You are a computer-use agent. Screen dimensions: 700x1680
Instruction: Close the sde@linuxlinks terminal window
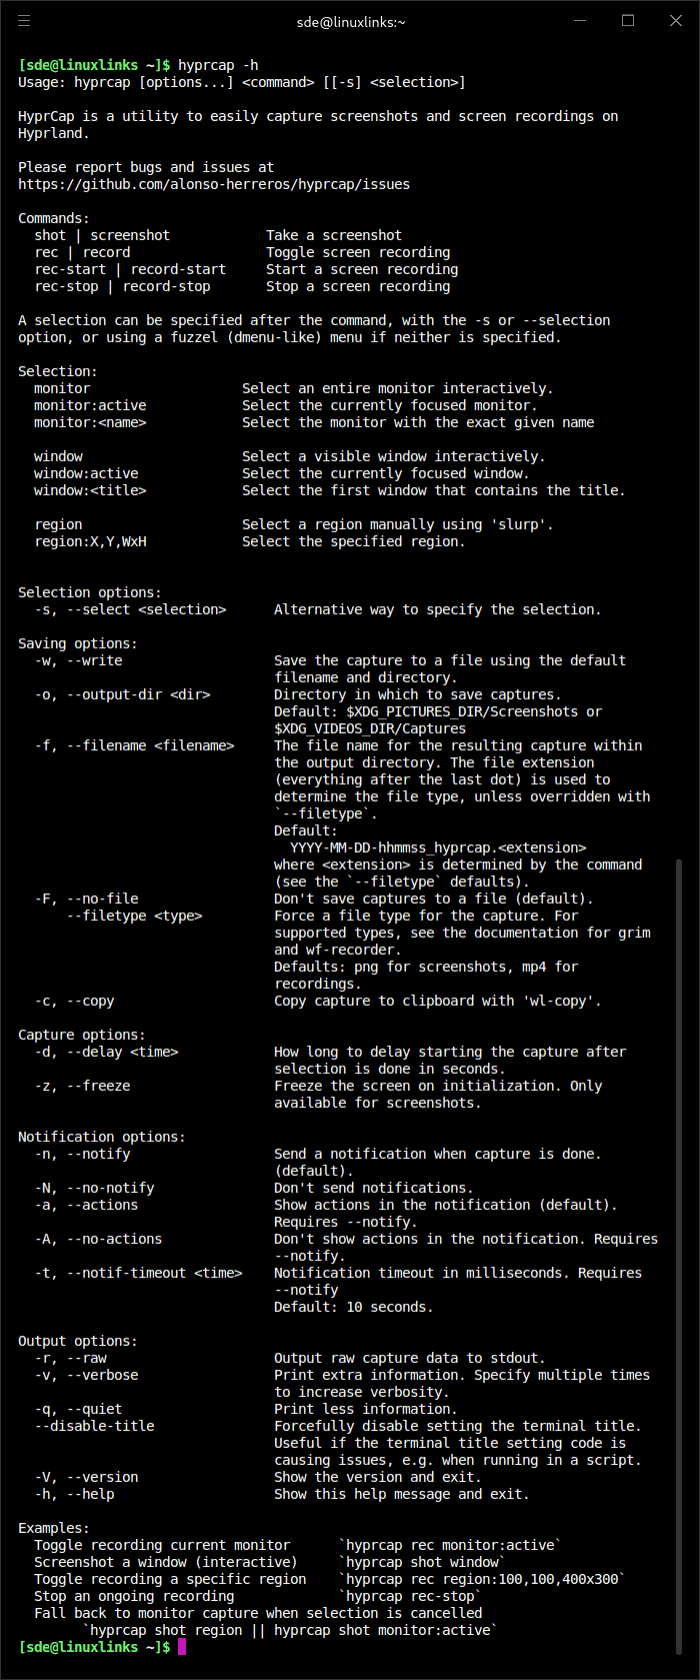[x=675, y=21]
